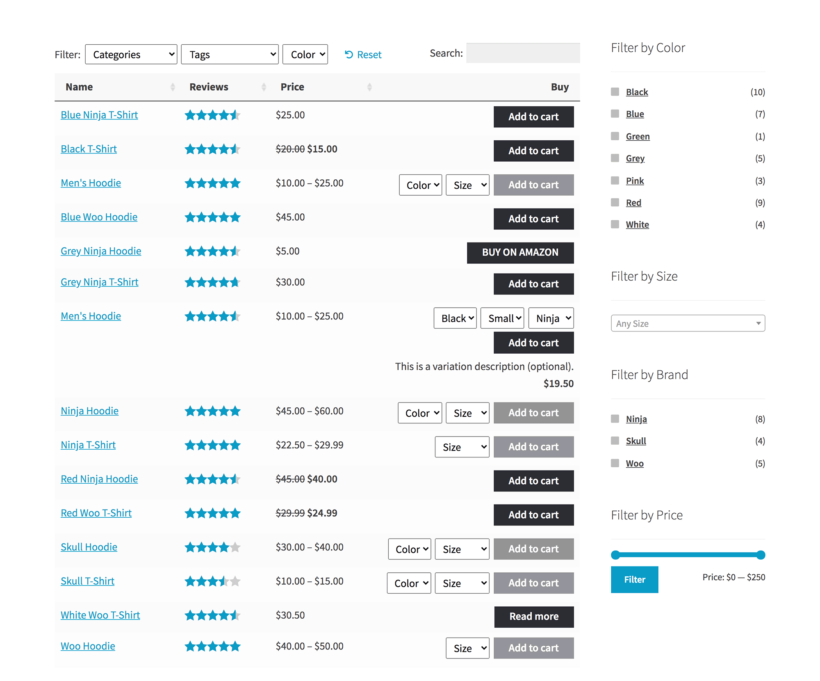The width and height of the screenshot is (820, 681).
Task: Check the Ninja brand filter
Action: point(613,419)
